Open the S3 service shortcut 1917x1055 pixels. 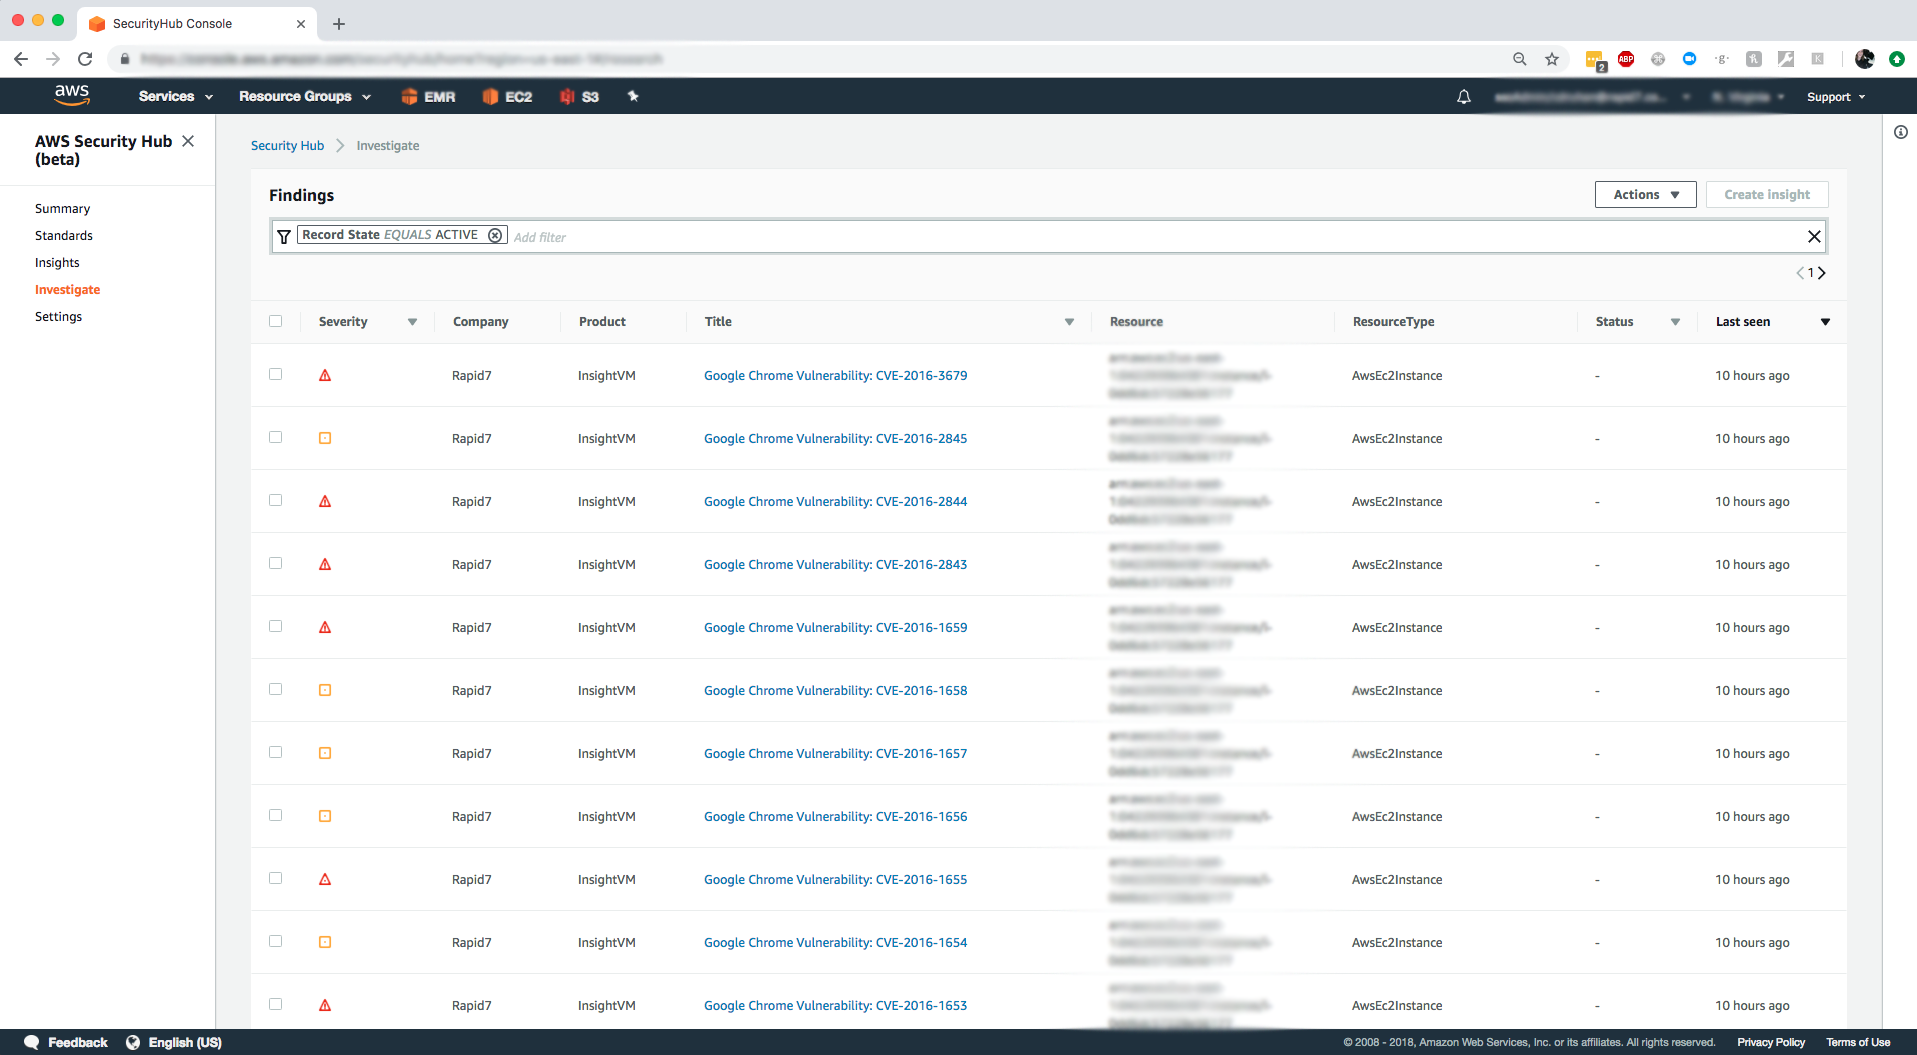point(579,97)
